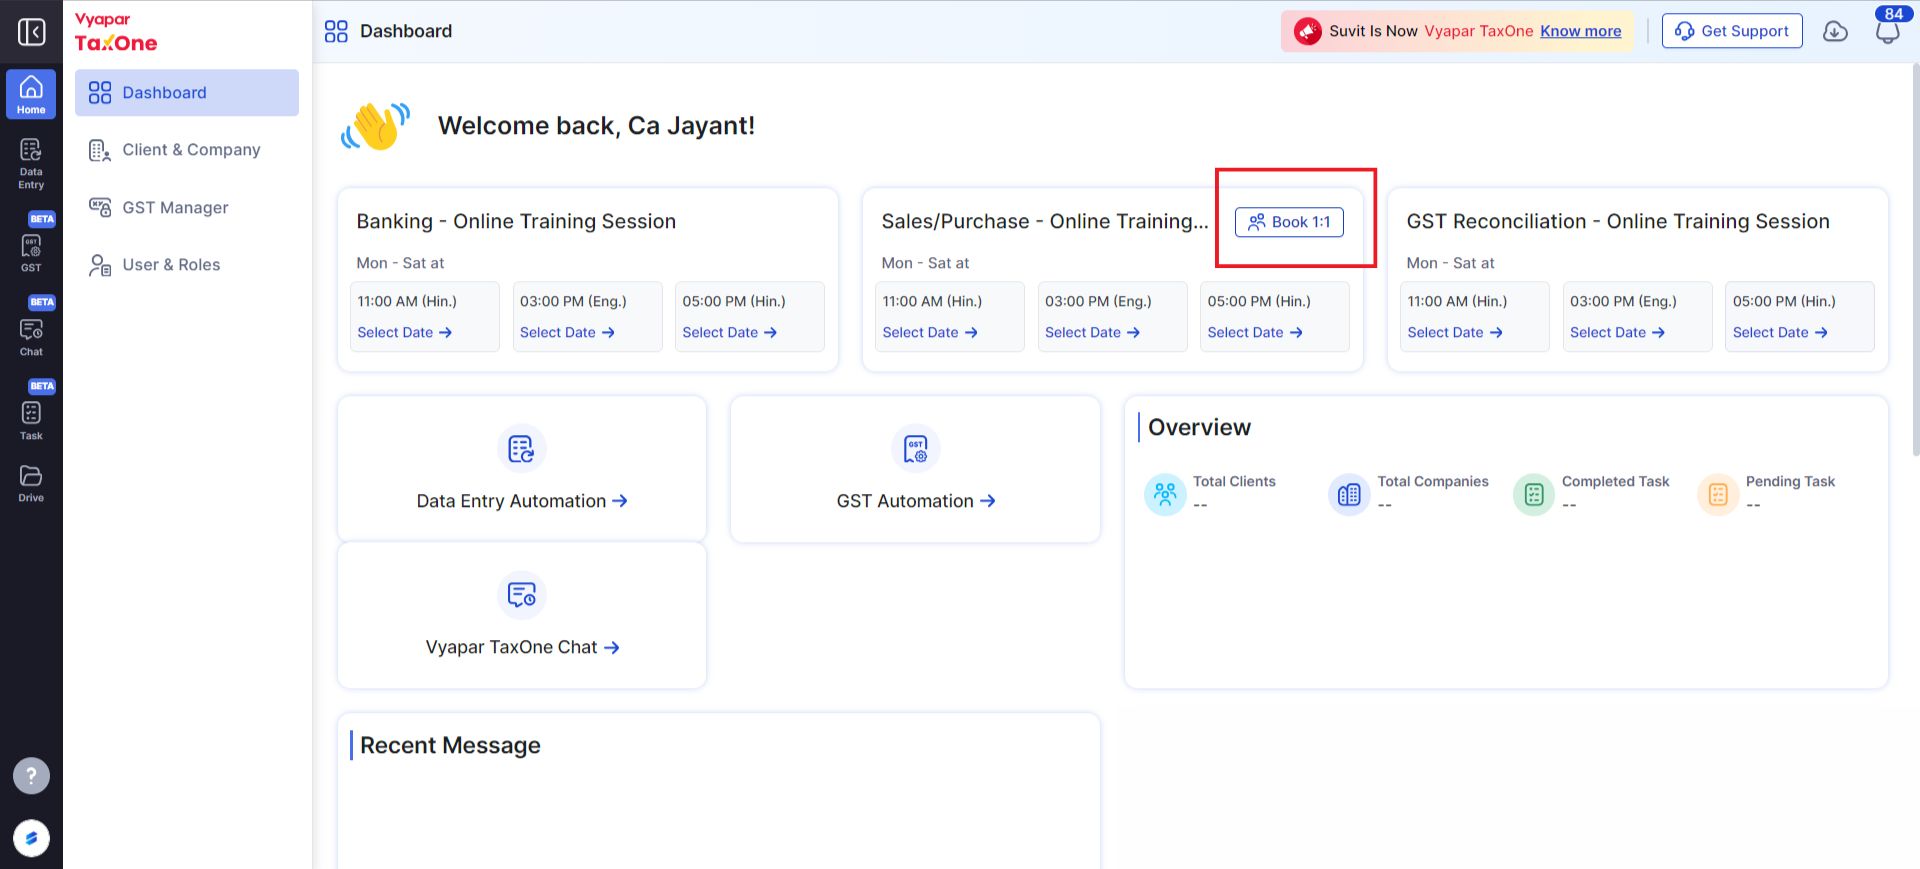Click the Recent Message heading

(x=450, y=745)
